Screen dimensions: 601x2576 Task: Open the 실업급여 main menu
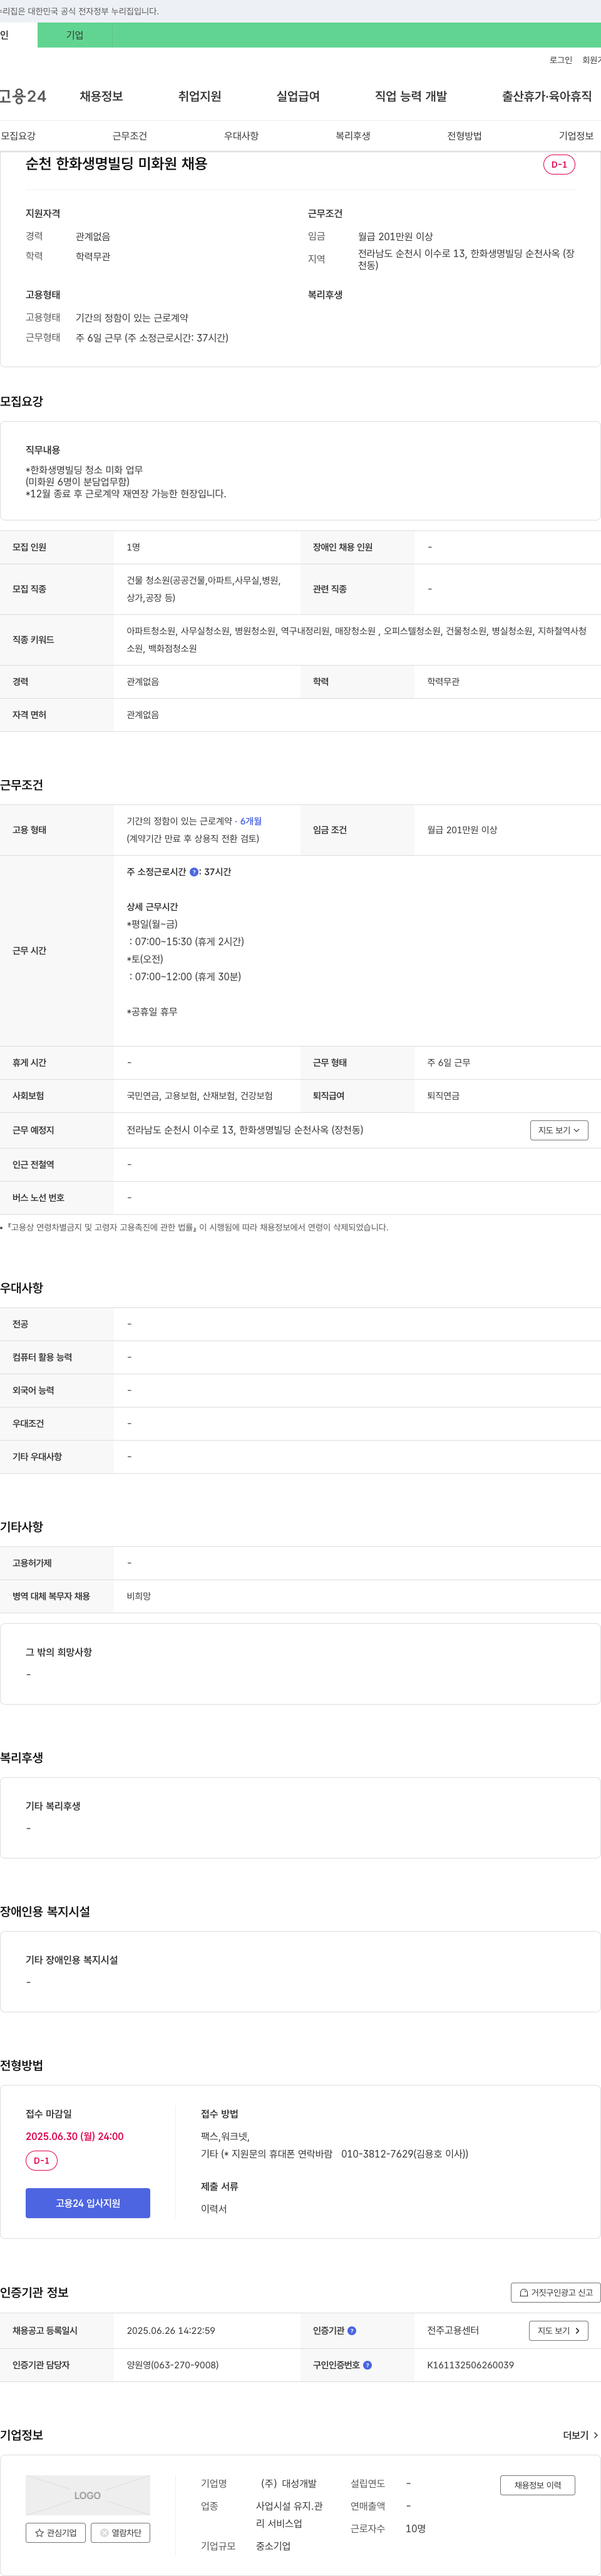coord(298,96)
